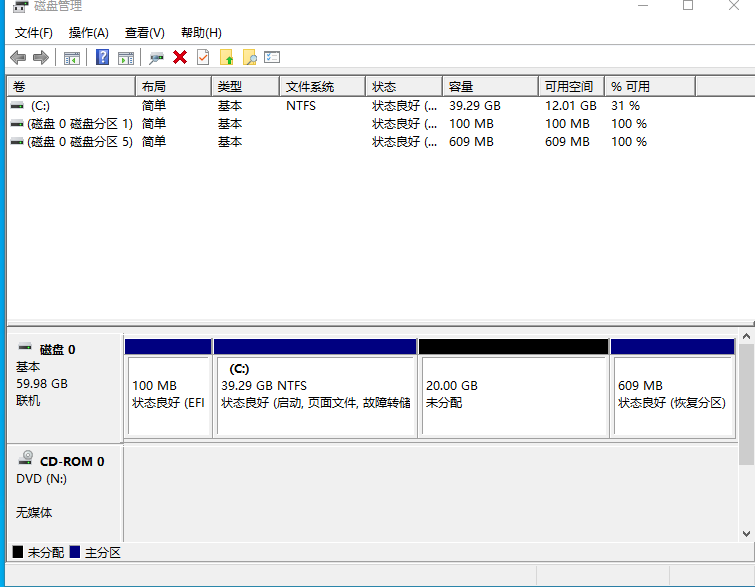Open the 操作(A) menu

(x=88, y=33)
